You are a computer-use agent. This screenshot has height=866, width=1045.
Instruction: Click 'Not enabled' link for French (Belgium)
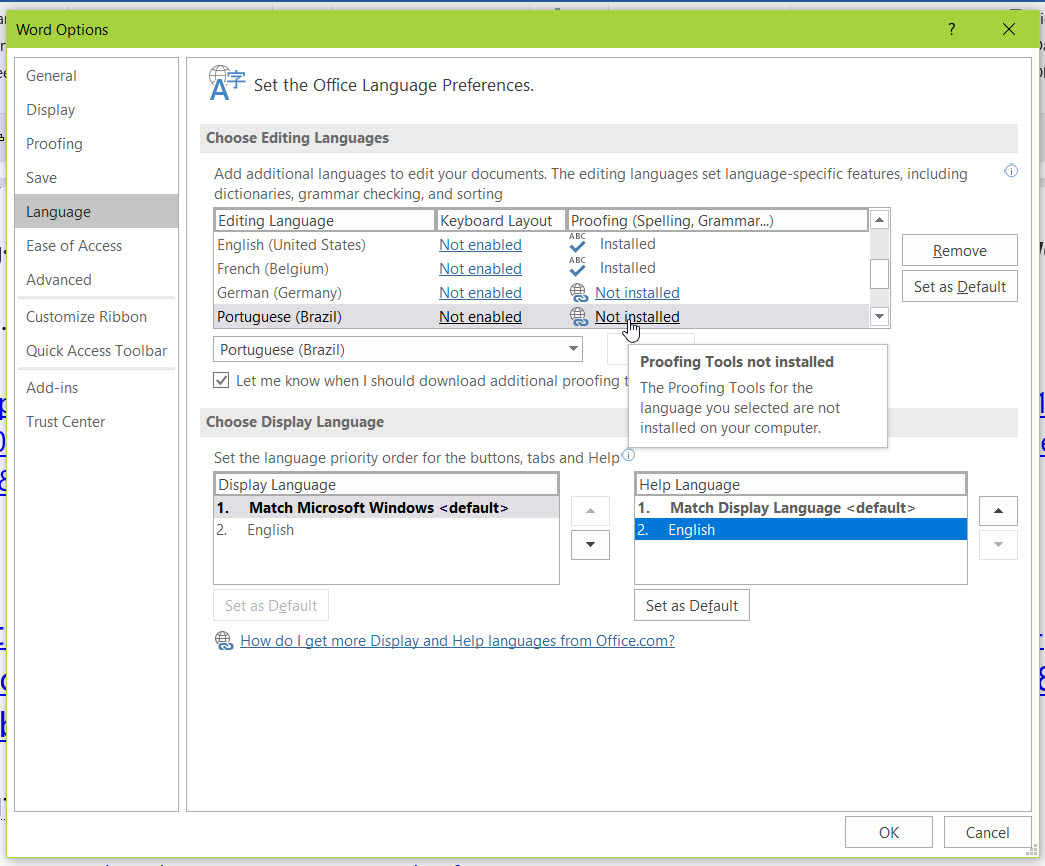point(480,269)
